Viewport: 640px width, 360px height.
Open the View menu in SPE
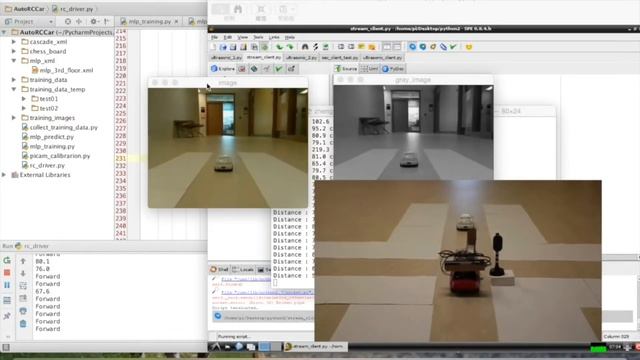(x=242, y=37)
